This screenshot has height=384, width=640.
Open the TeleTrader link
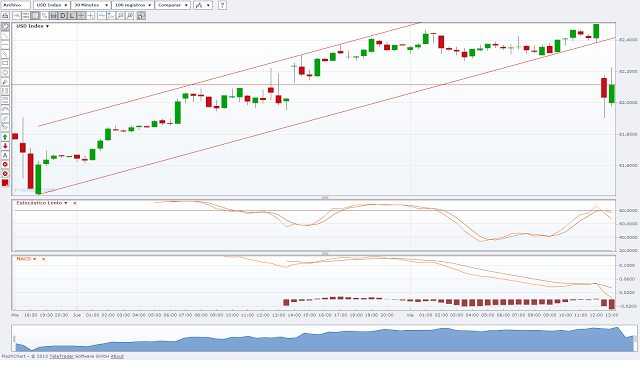tap(62, 356)
